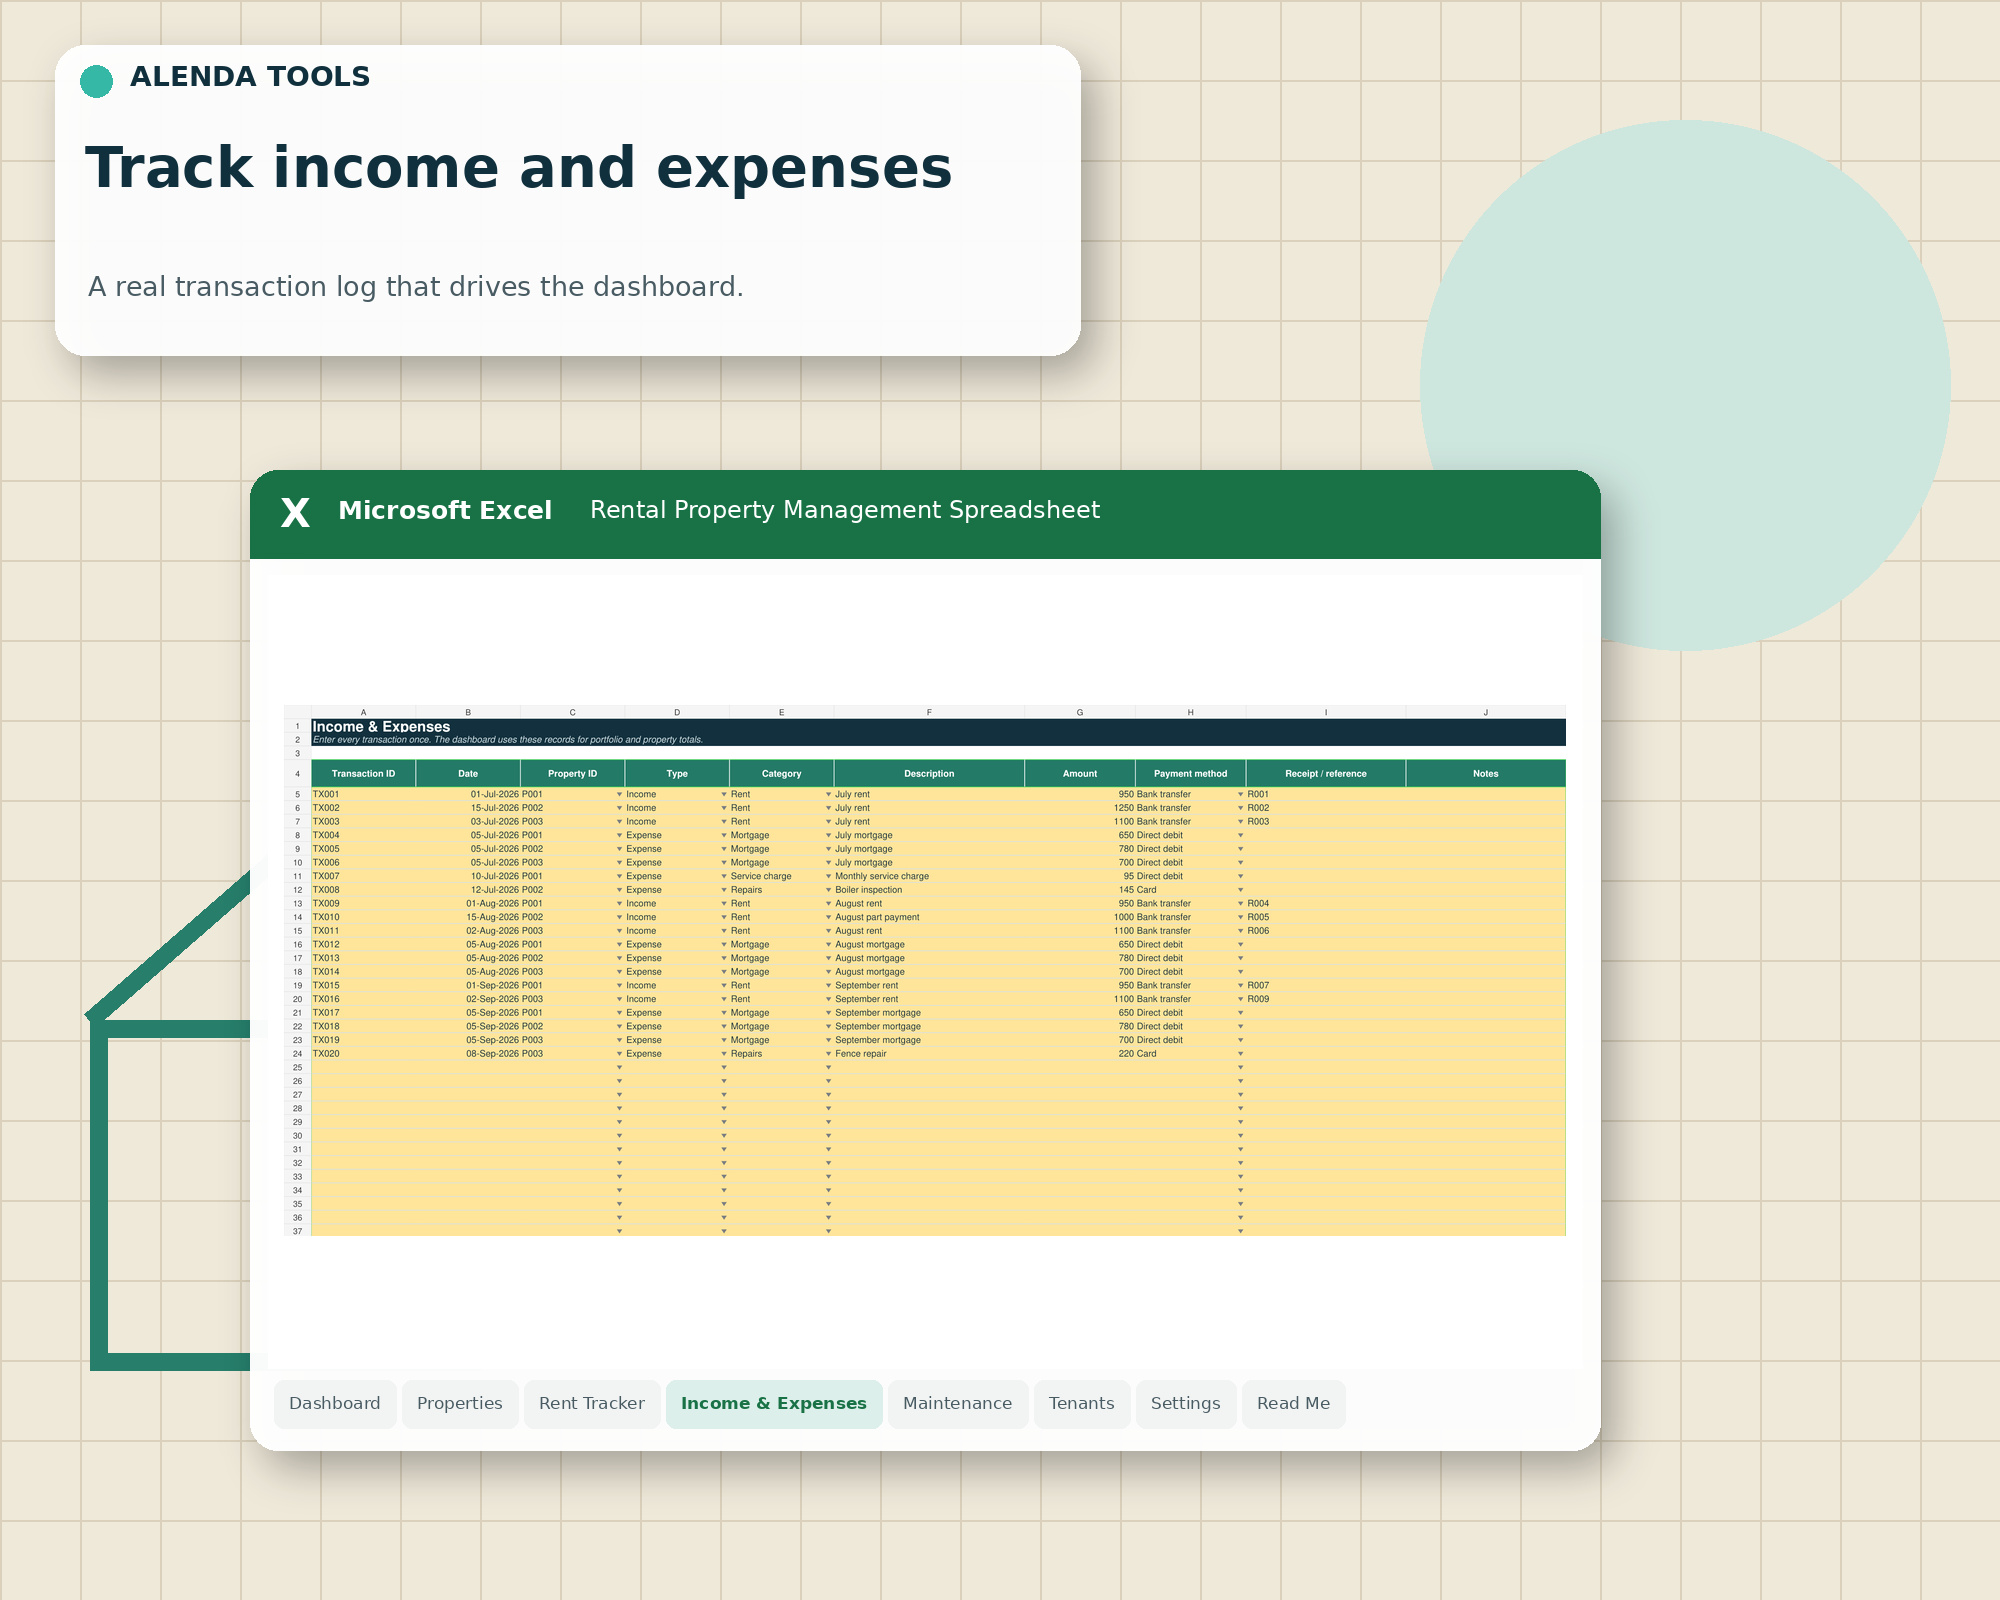Open Payment method dropdown in TX020 row
2000x1600 pixels.
point(1241,1054)
